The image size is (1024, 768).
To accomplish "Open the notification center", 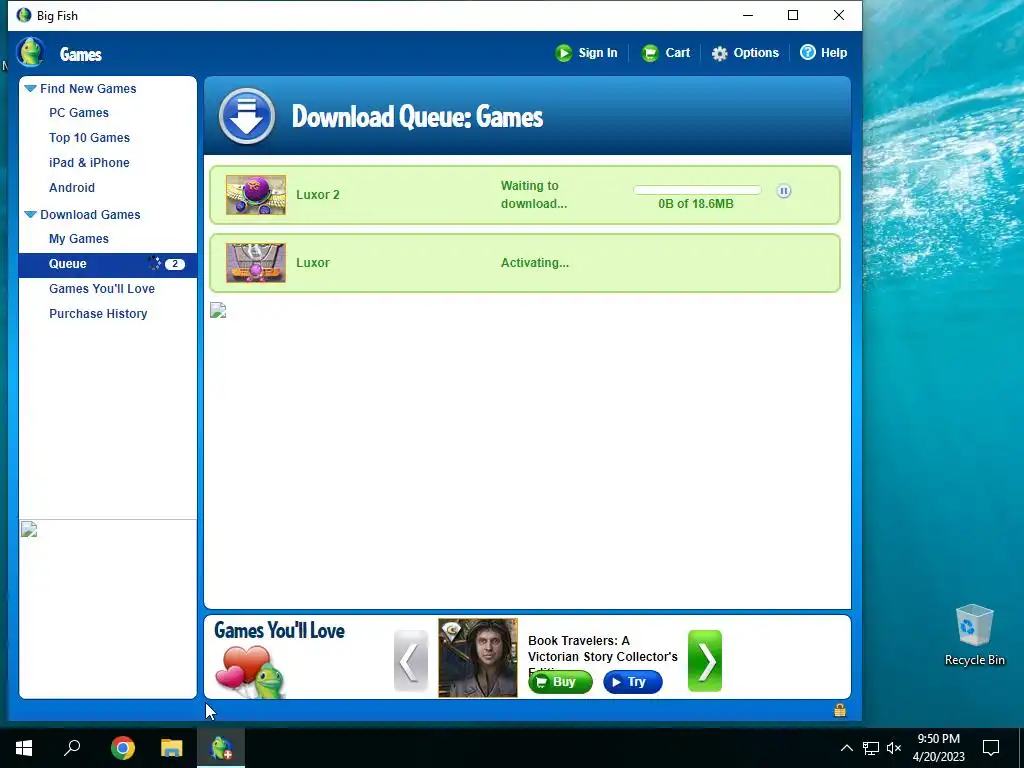I will (x=991, y=748).
